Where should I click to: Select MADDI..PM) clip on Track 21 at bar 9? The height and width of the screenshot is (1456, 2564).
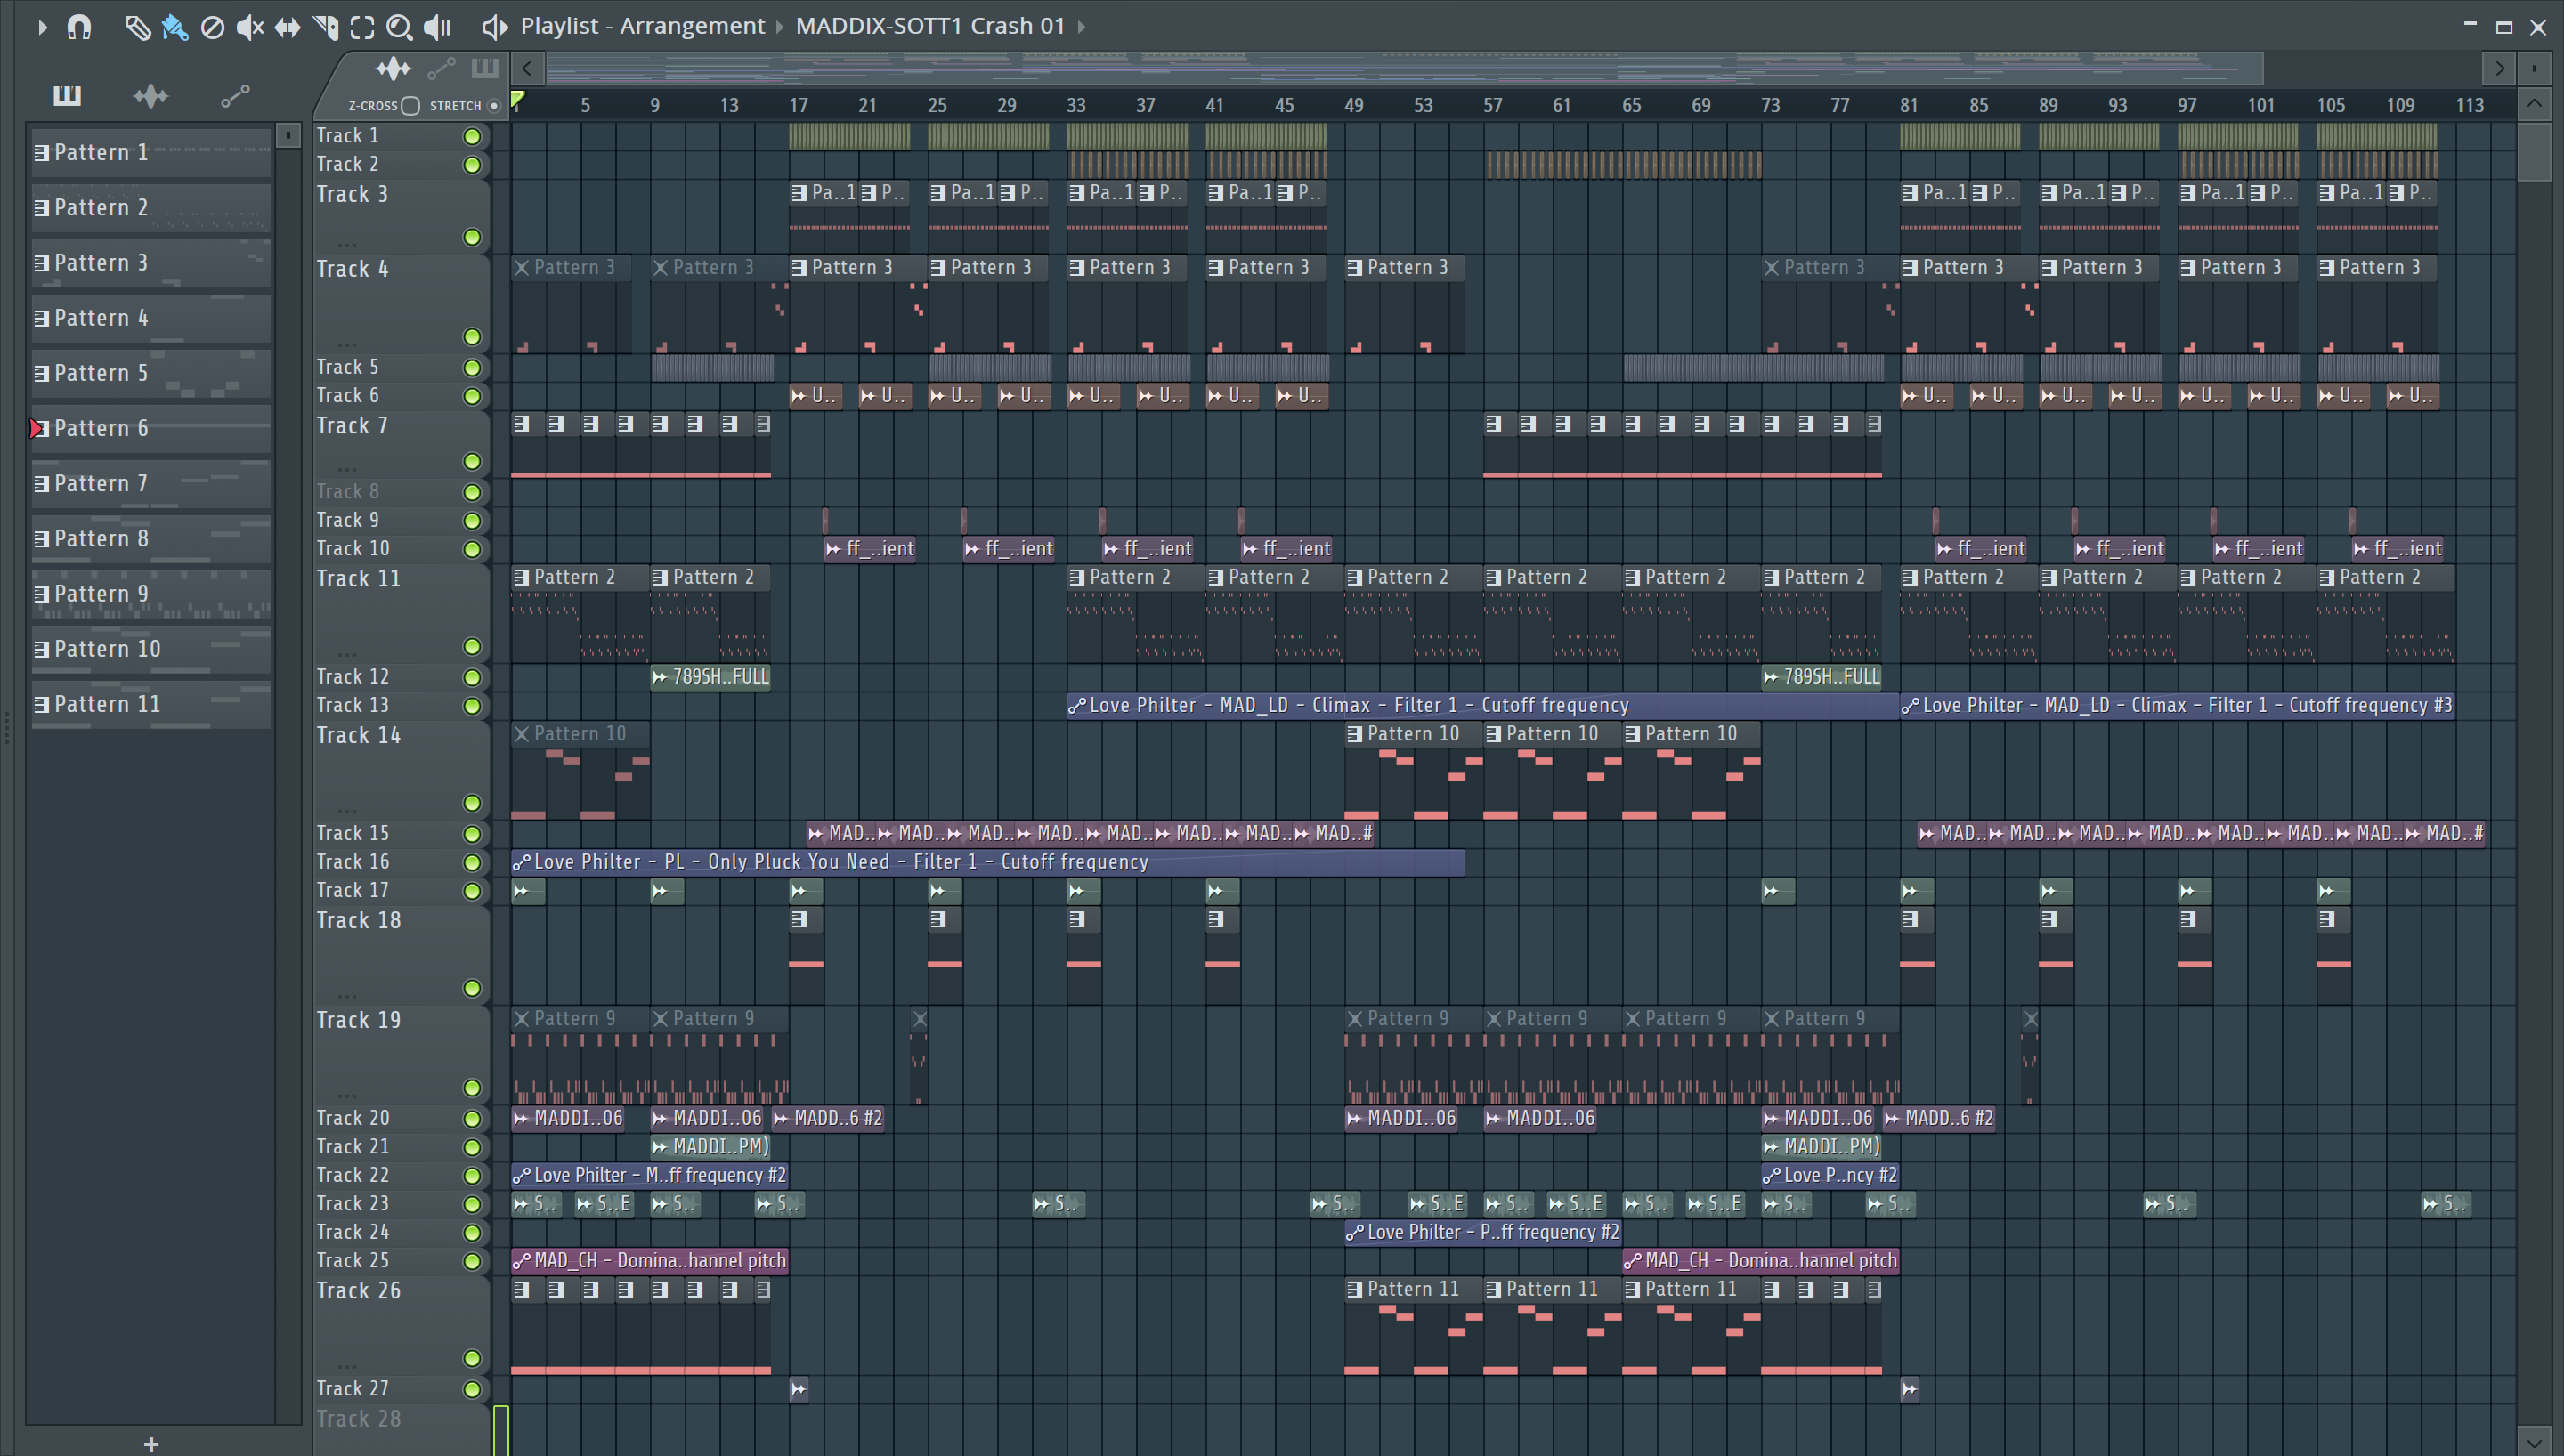pos(711,1147)
